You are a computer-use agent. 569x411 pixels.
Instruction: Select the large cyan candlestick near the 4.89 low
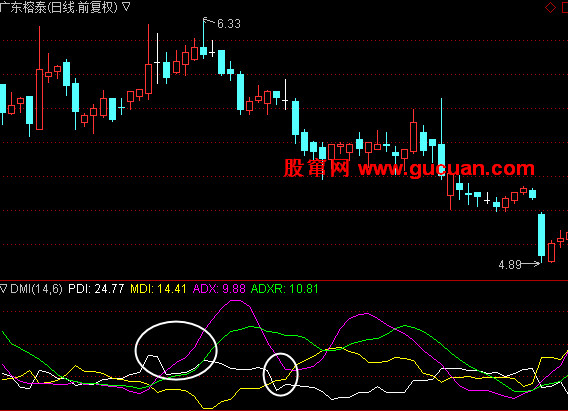pos(541,237)
